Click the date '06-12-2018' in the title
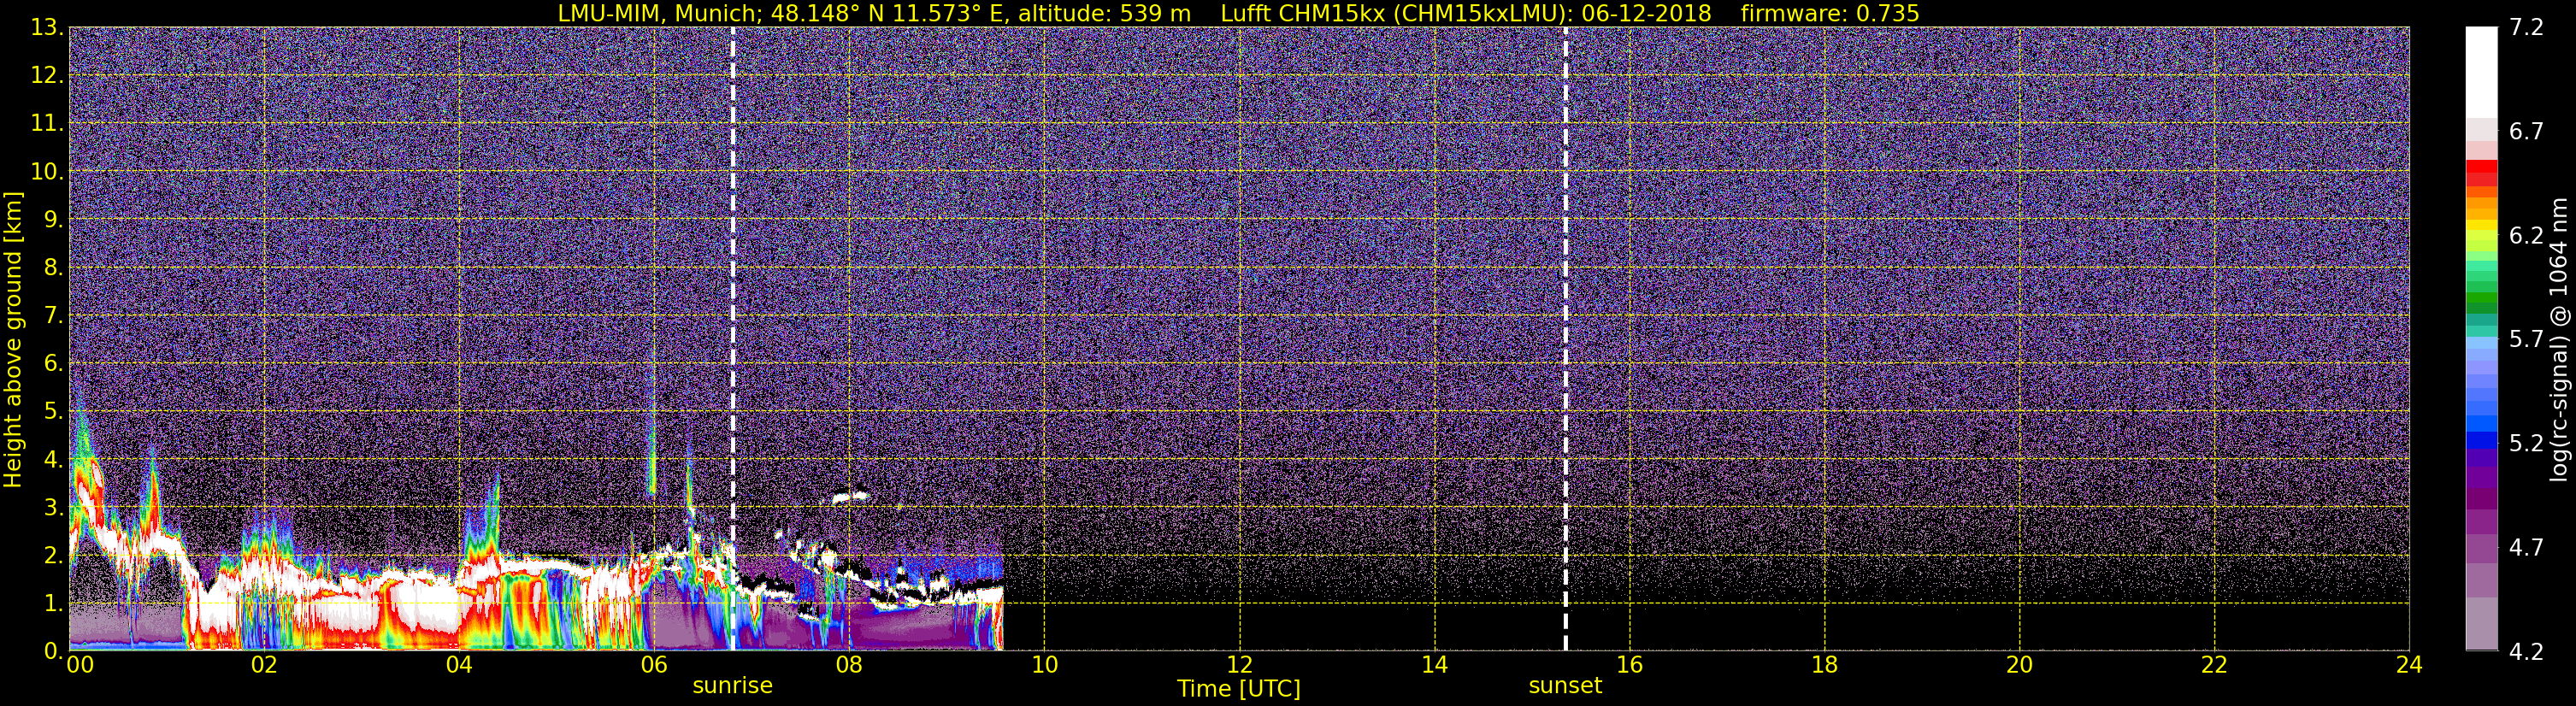The image size is (2576, 706). coord(1646,13)
